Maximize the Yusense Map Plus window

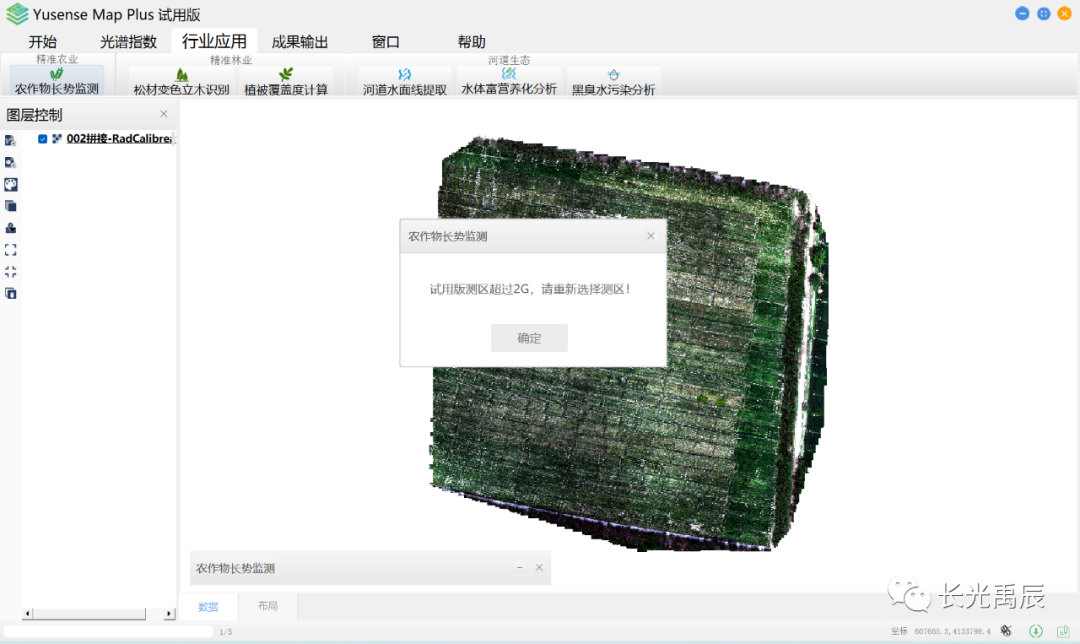tap(1043, 14)
